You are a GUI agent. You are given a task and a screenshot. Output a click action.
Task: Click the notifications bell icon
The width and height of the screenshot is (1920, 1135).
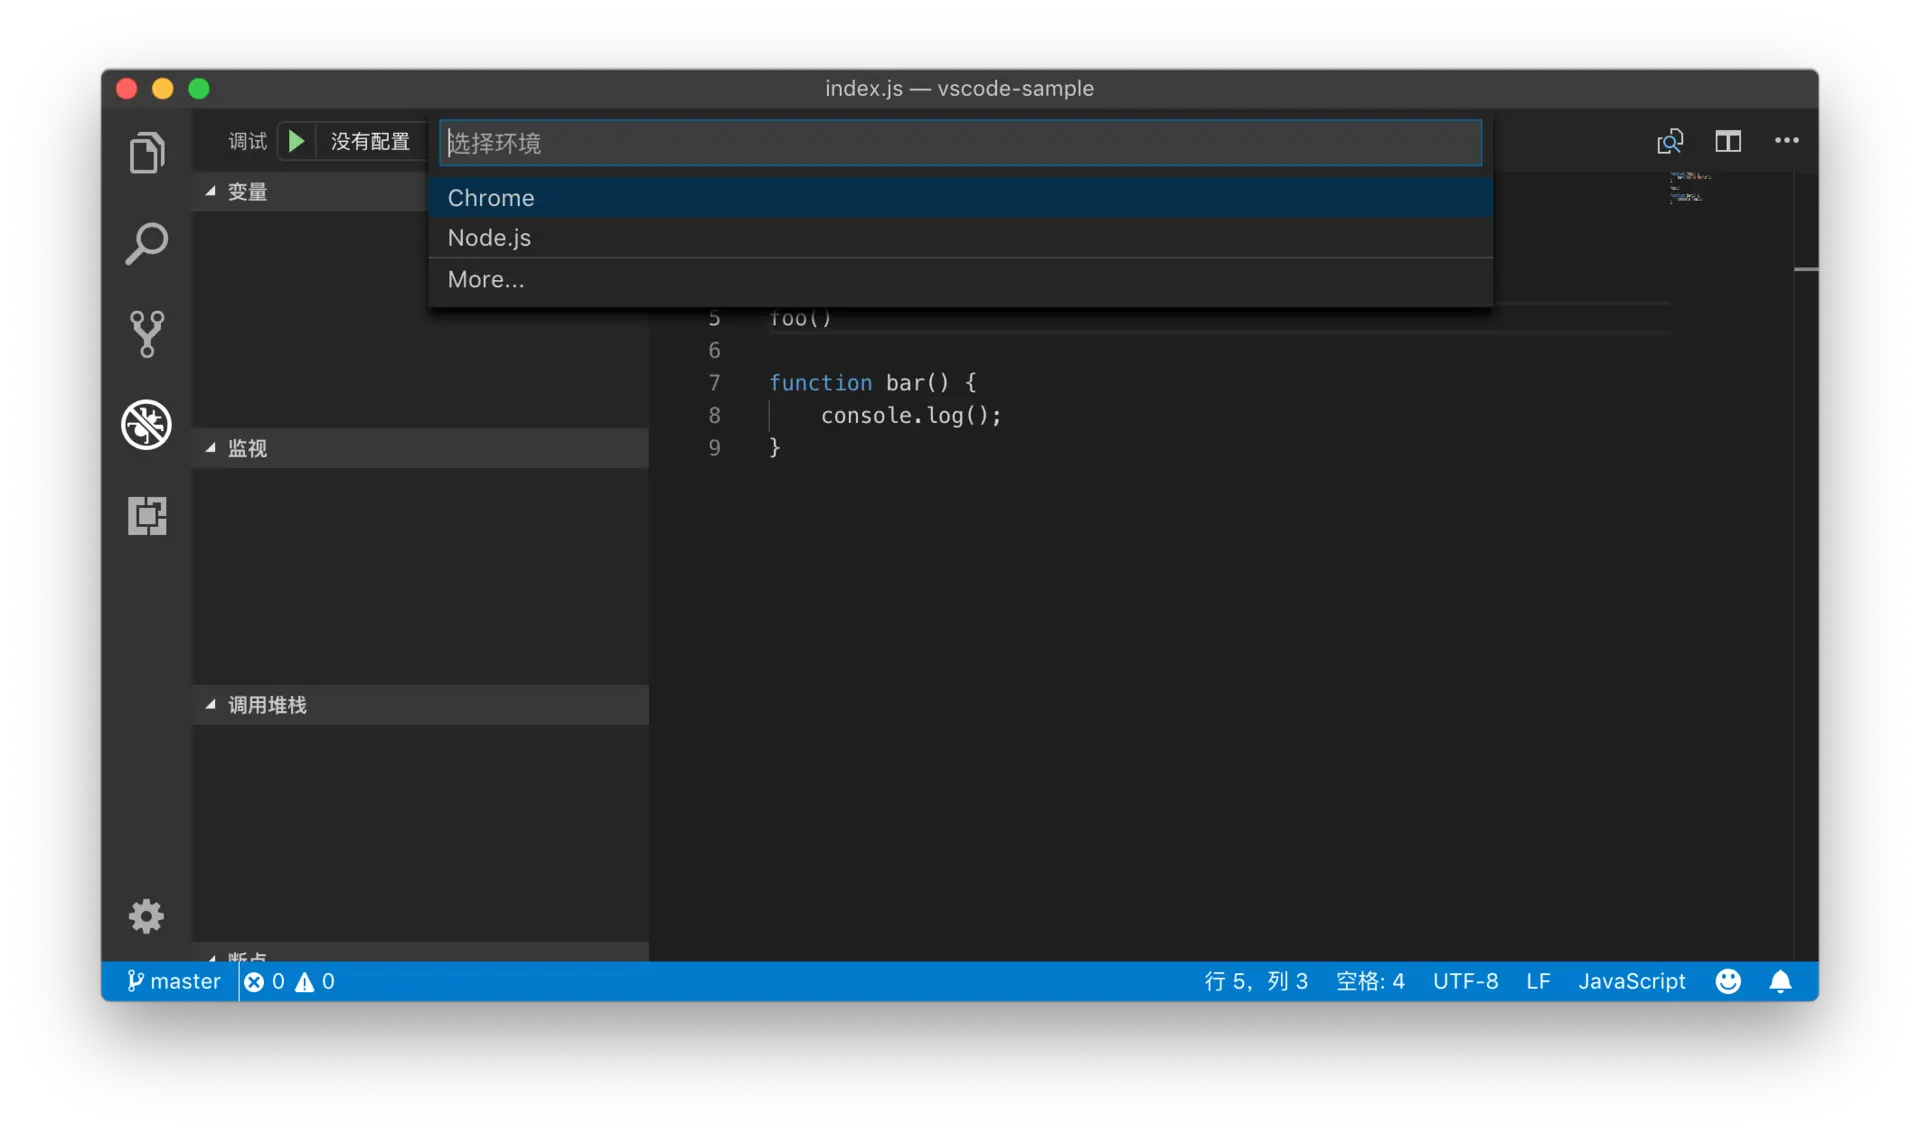tap(1780, 981)
